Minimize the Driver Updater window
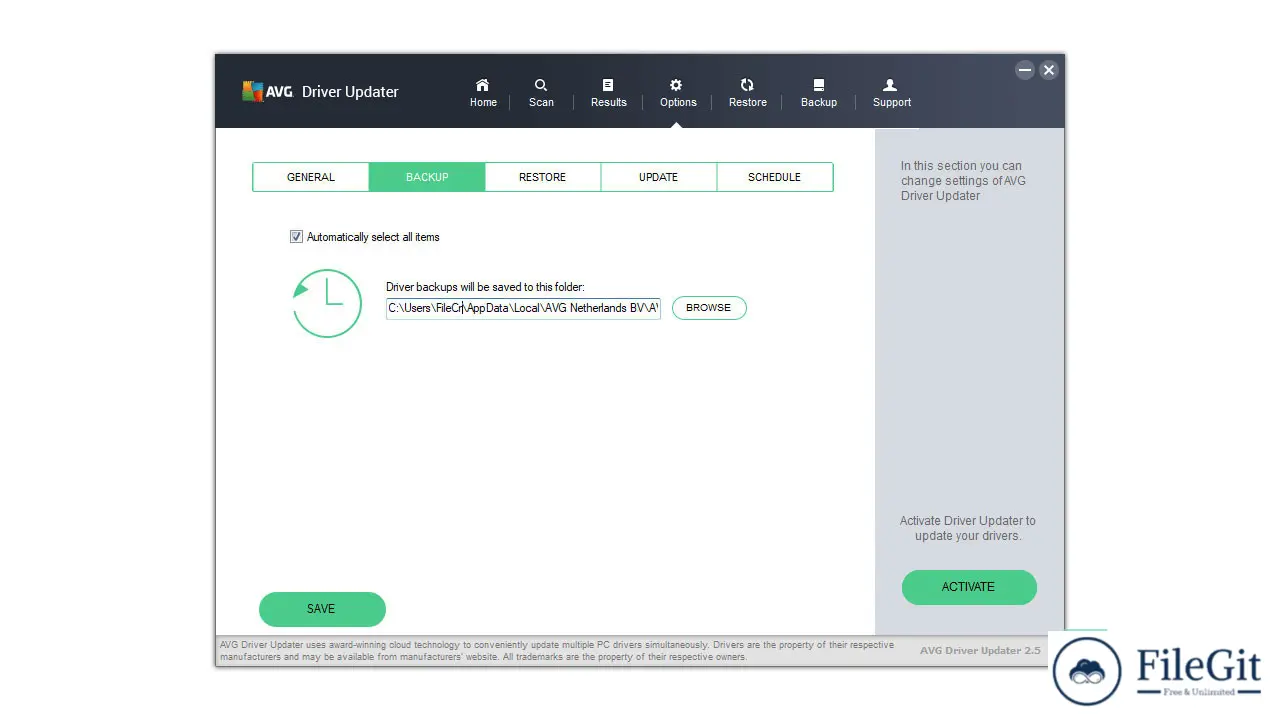 click(1025, 70)
